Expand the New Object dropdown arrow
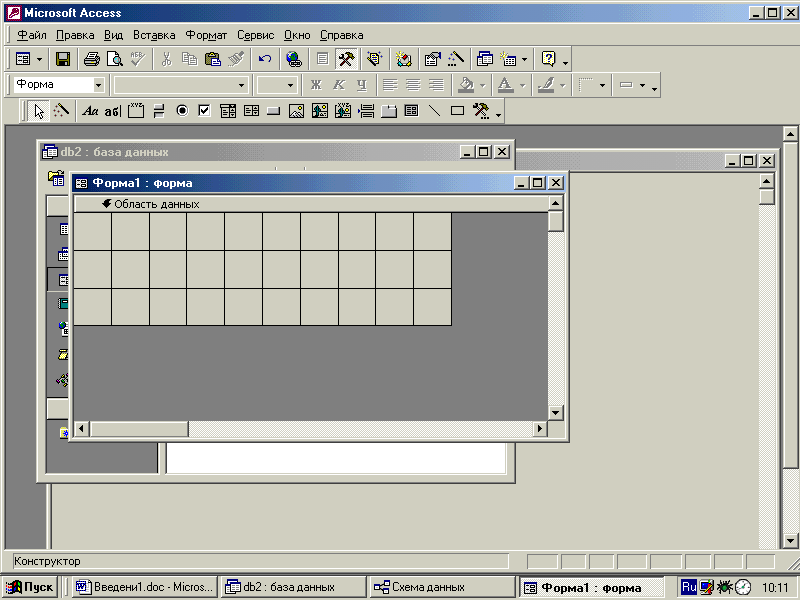The width and height of the screenshot is (800, 600). (x=524, y=59)
